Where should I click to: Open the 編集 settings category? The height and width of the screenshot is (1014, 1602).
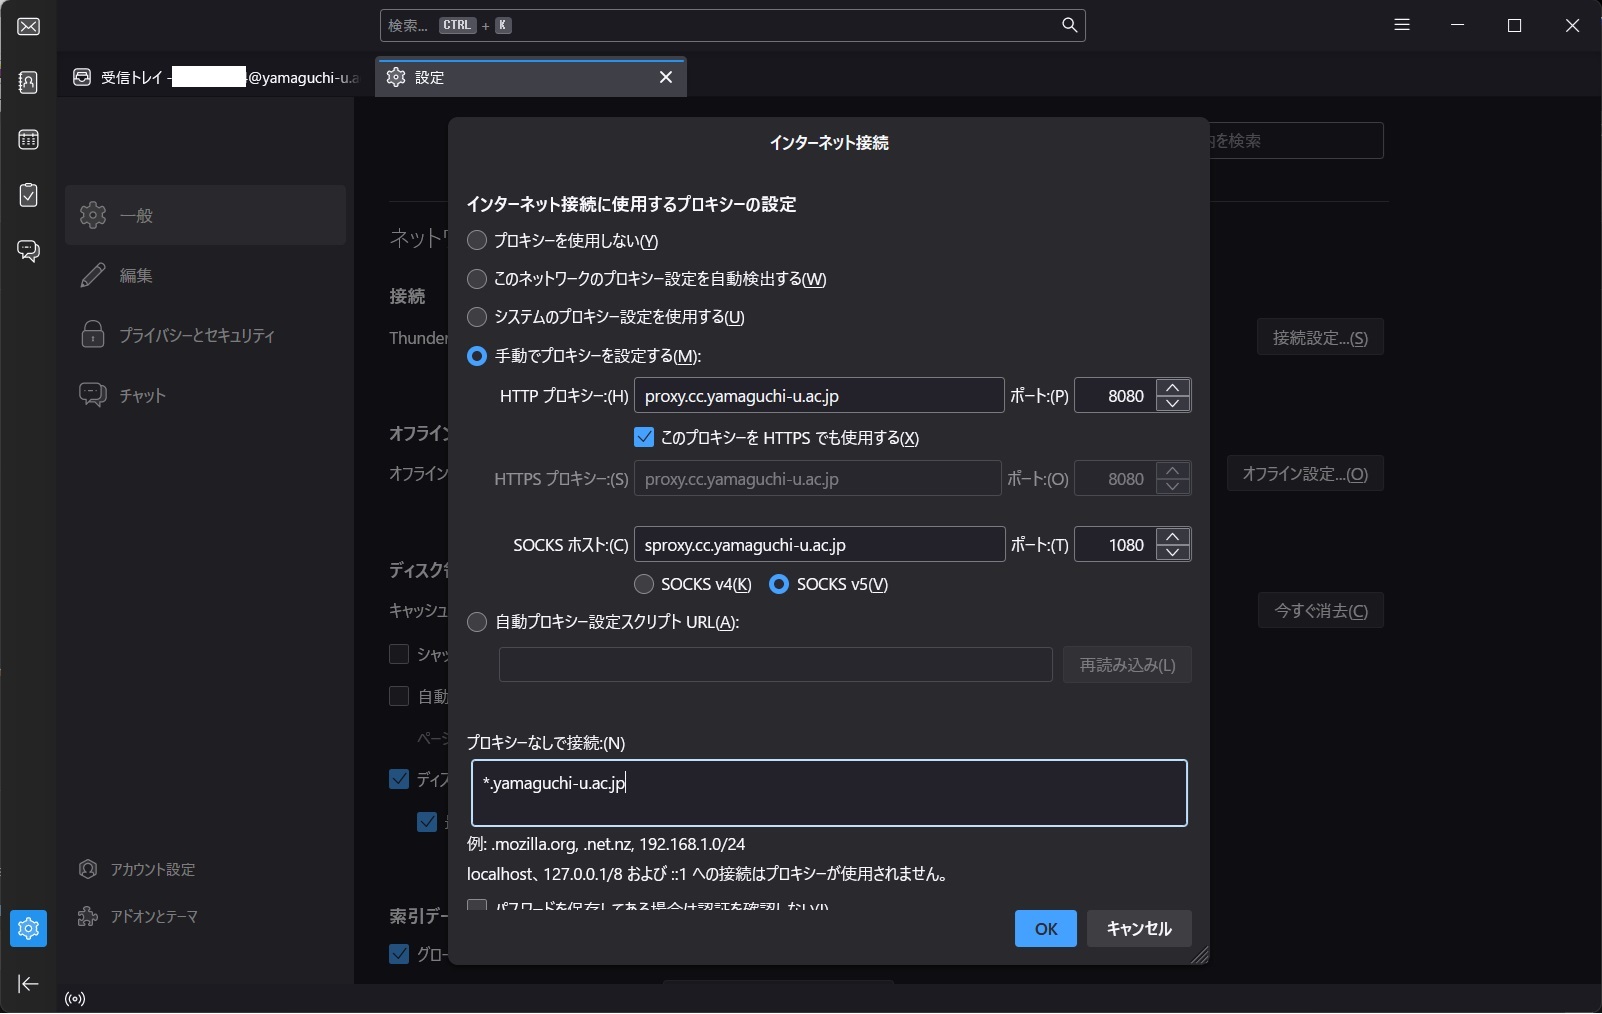coord(205,275)
